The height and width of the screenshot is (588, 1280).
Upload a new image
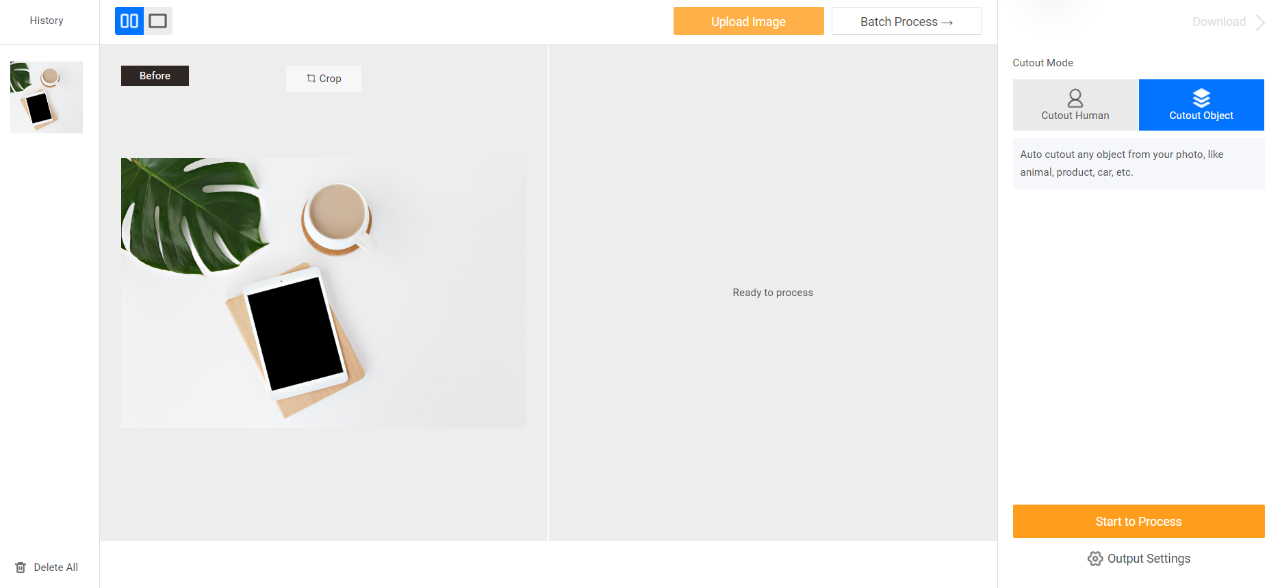(x=748, y=21)
